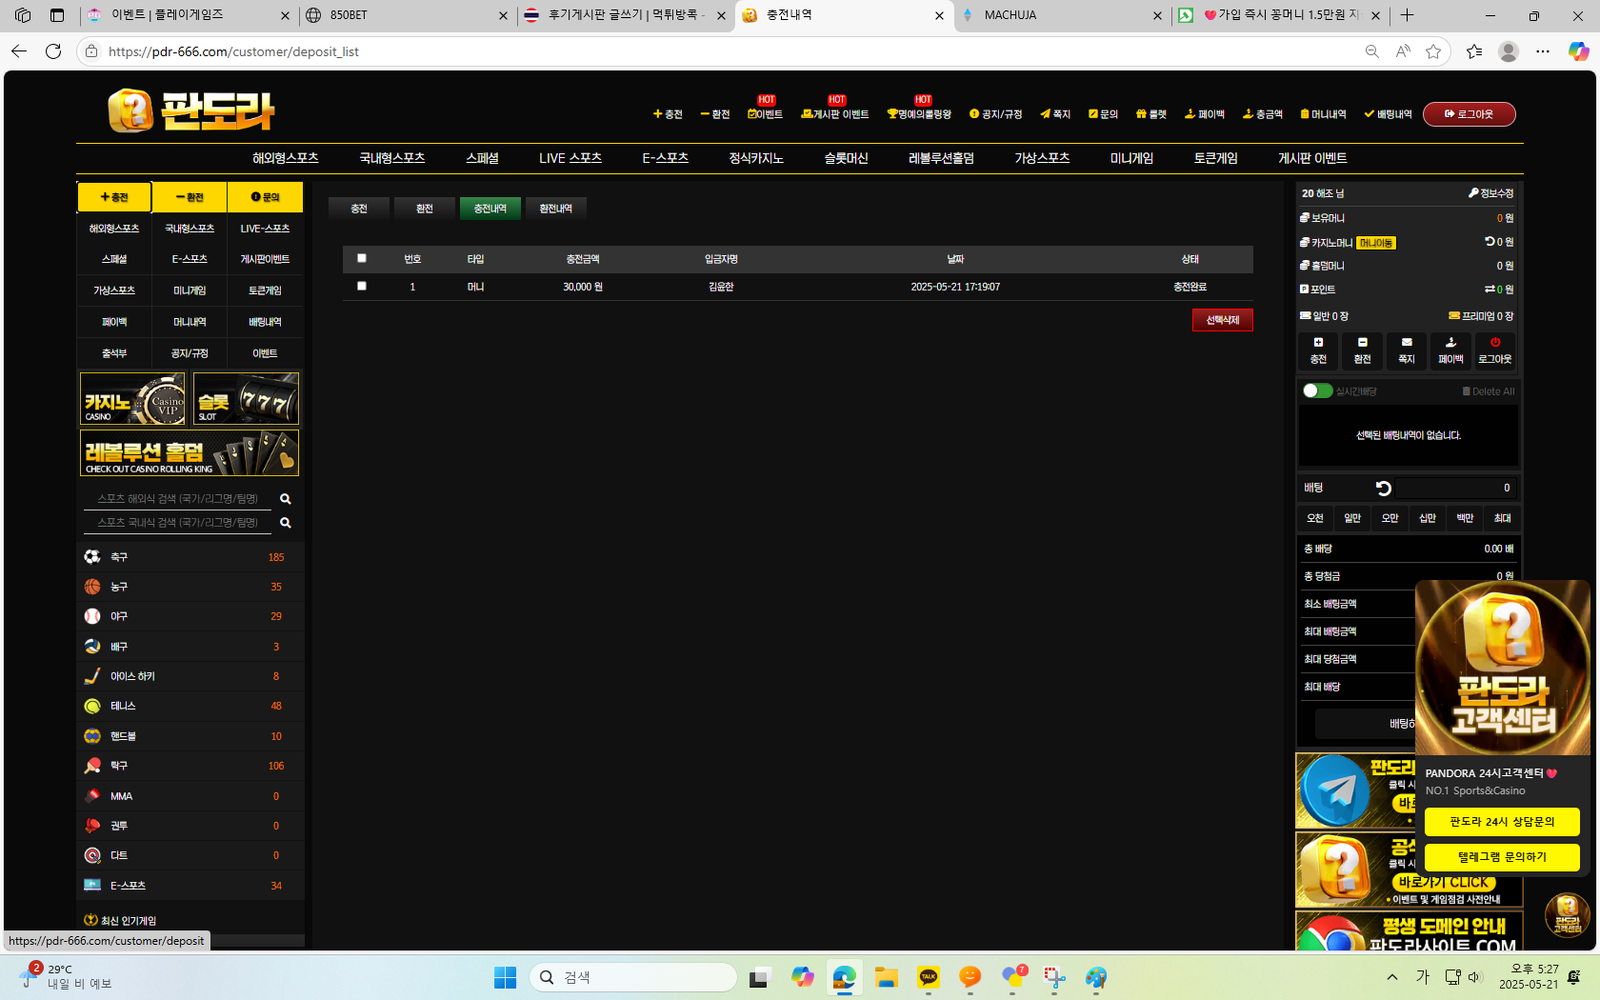The height and width of the screenshot is (1000, 1600).
Task: Click the sports search magnifier icon for 해외식
Action: tap(285, 499)
